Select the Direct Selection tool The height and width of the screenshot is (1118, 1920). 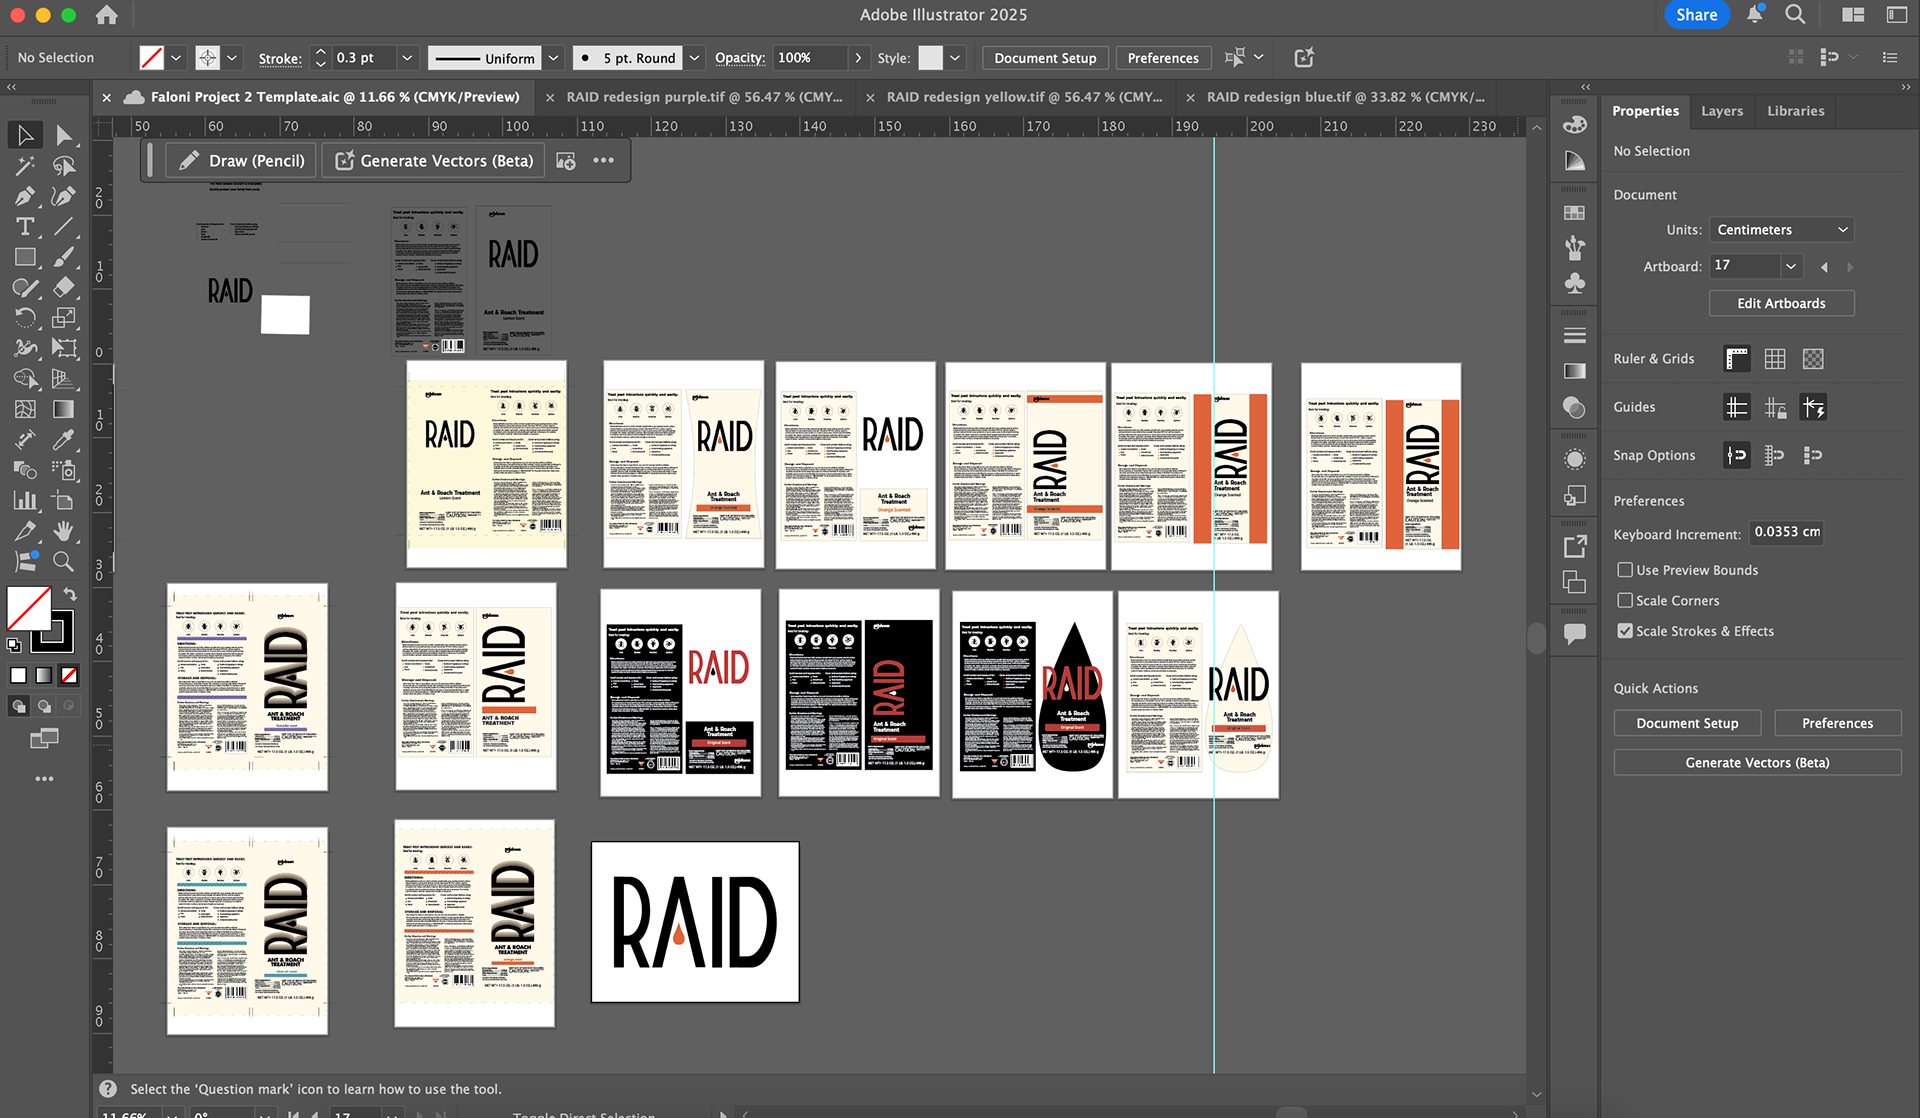[64, 135]
